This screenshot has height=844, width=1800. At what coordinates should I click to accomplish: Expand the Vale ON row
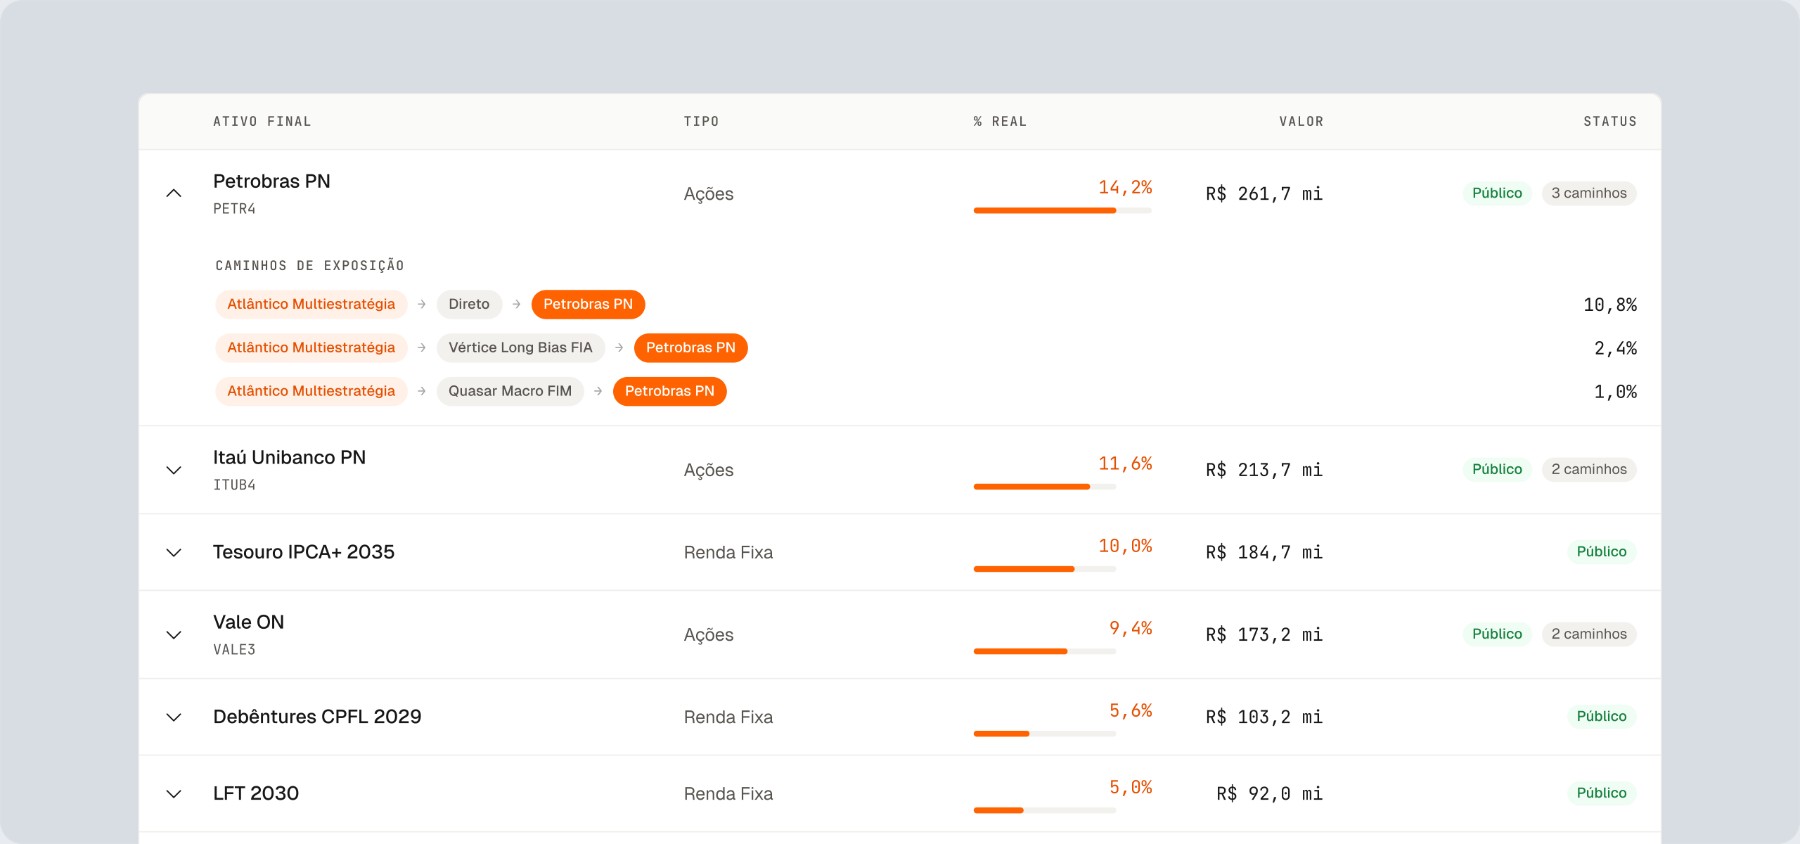[174, 635]
